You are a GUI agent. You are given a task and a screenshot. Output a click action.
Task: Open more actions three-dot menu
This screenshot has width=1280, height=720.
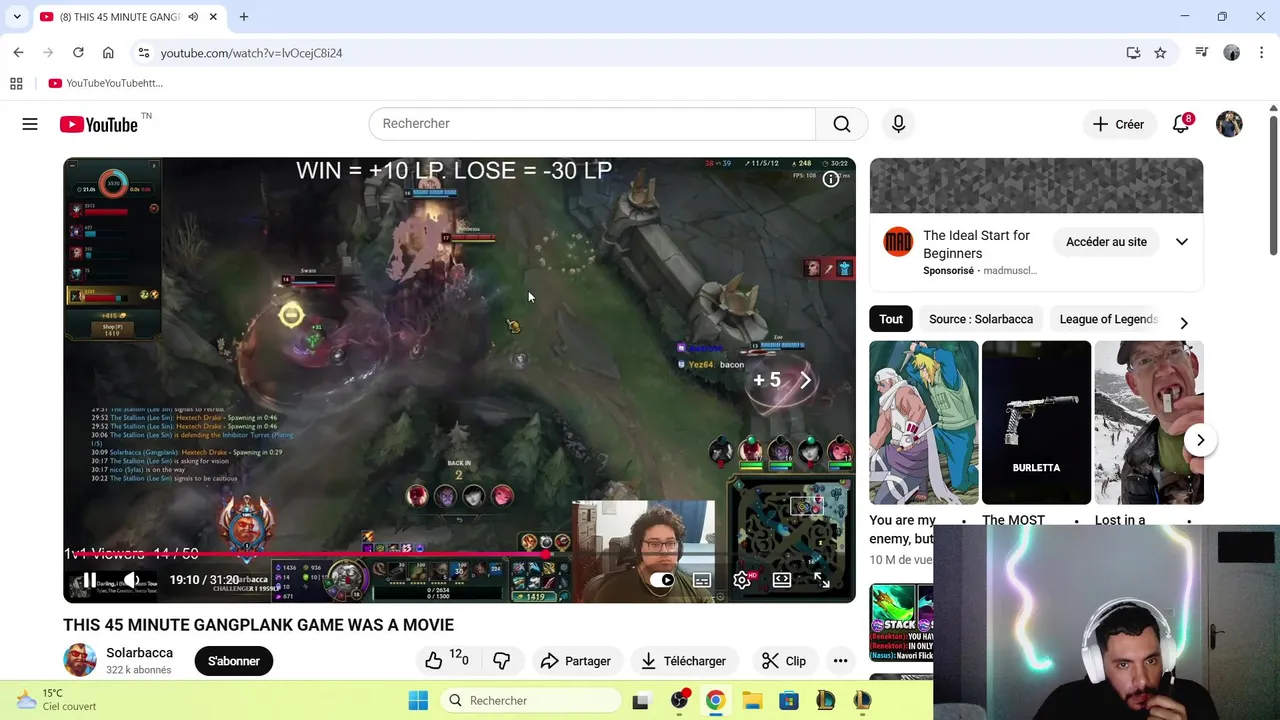(840, 661)
